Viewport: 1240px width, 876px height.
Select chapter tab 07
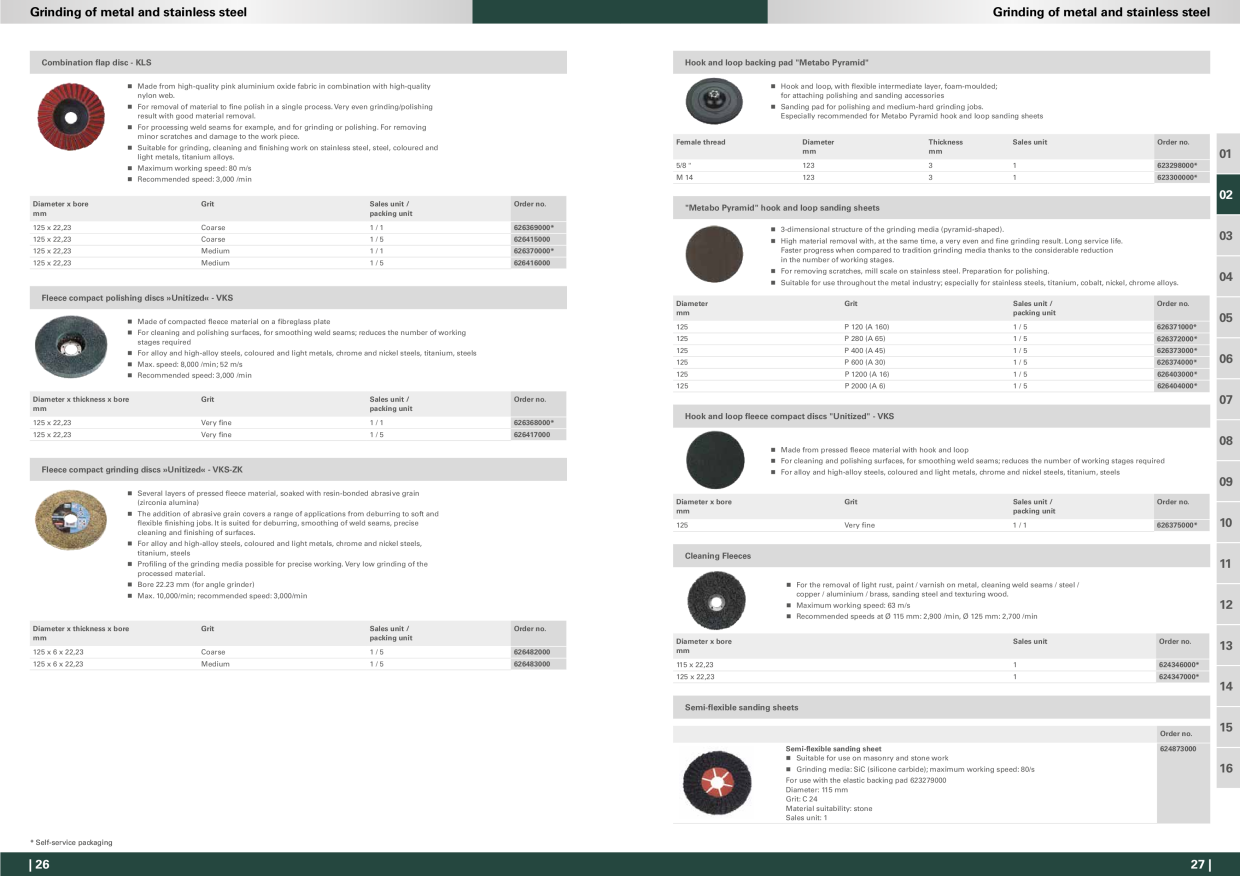point(1227,399)
